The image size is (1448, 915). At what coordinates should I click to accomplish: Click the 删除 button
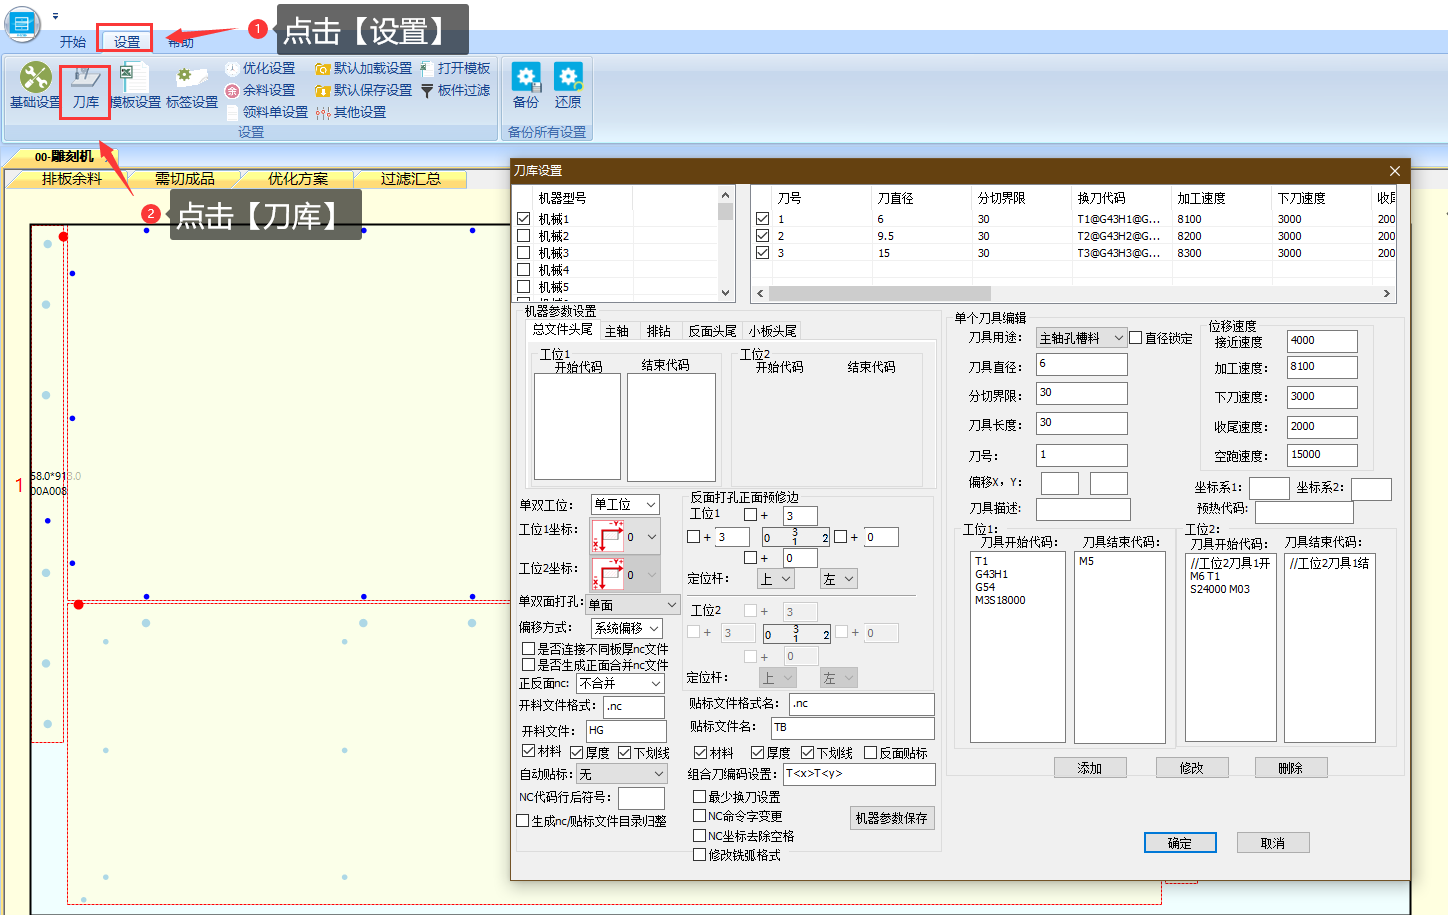tap(1291, 768)
